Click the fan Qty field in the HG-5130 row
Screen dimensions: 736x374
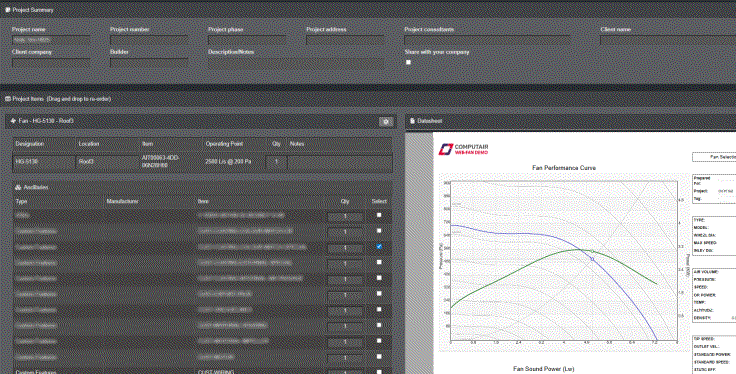(x=276, y=162)
